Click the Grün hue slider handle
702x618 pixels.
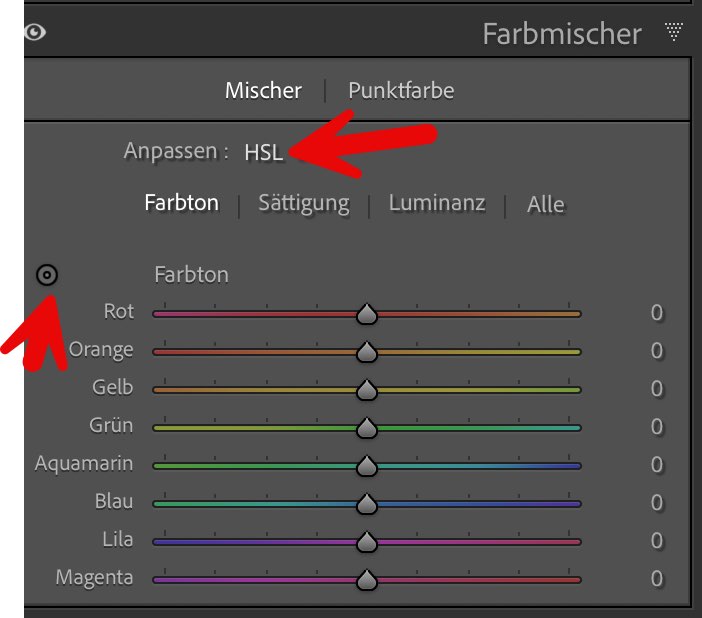(x=367, y=428)
